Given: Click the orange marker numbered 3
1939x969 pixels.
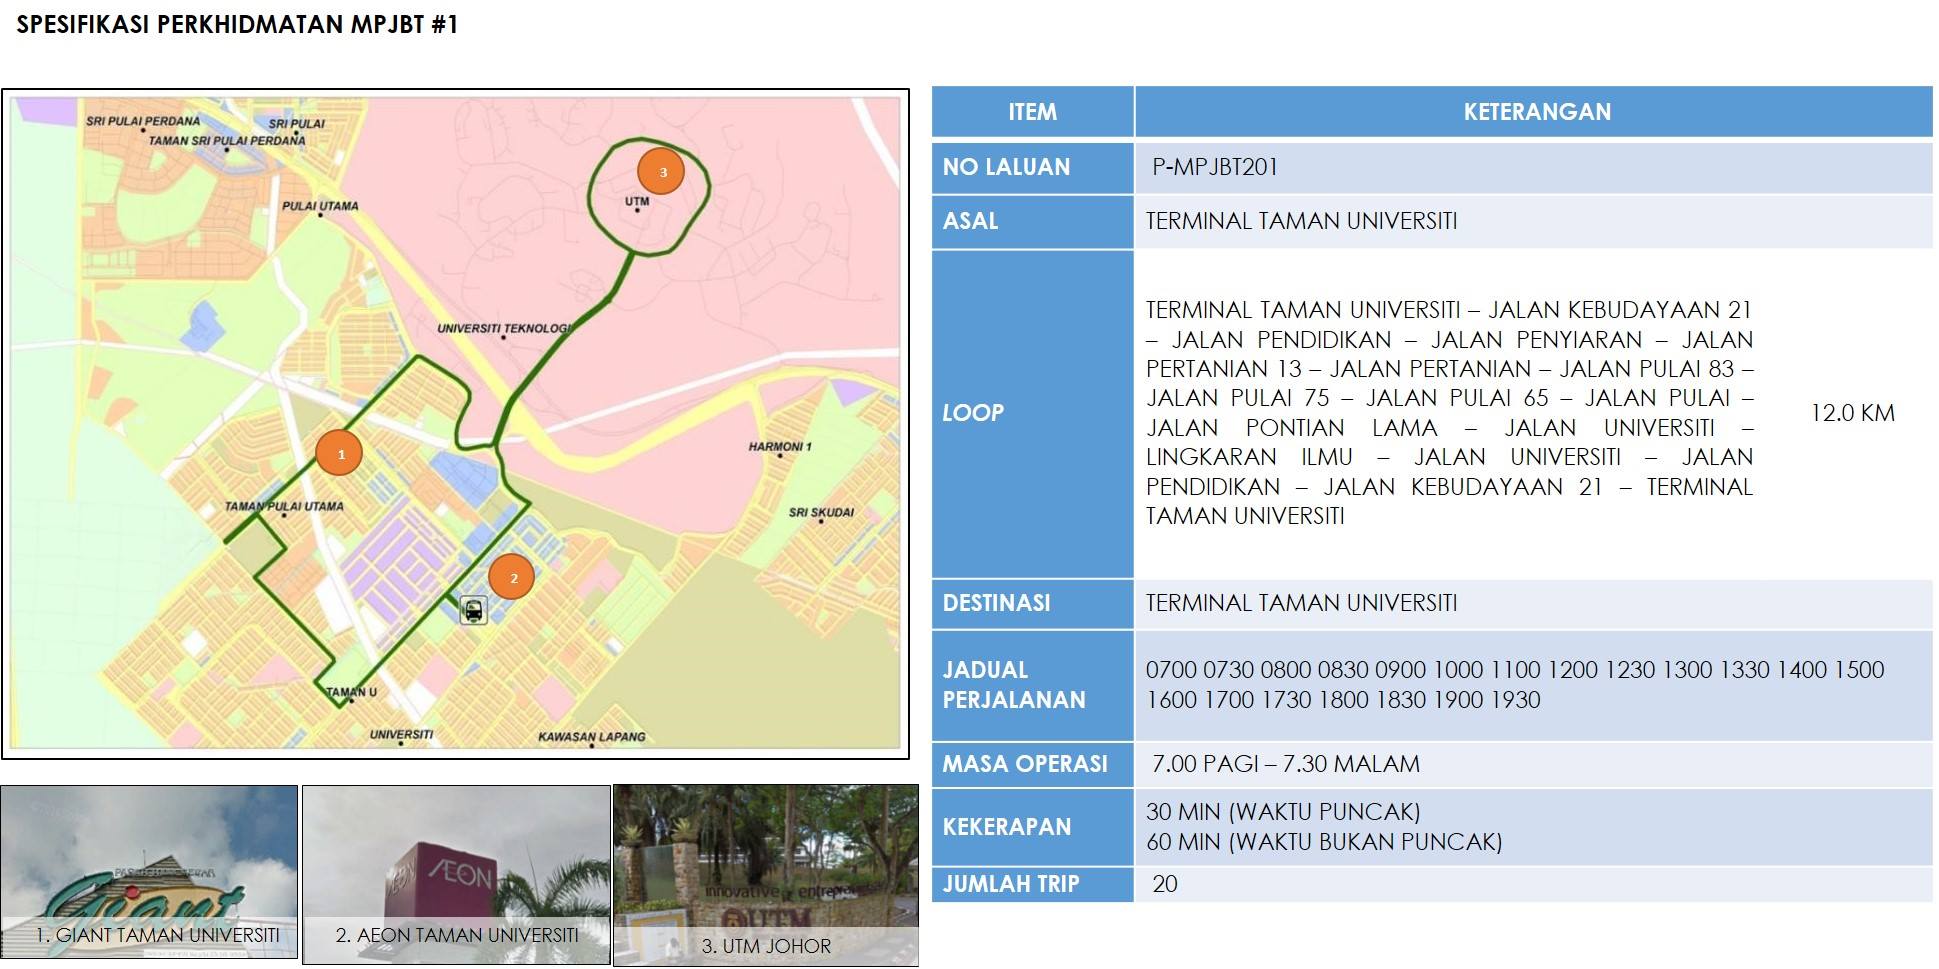Looking at the screenshot, I should [x=661, y=172].
